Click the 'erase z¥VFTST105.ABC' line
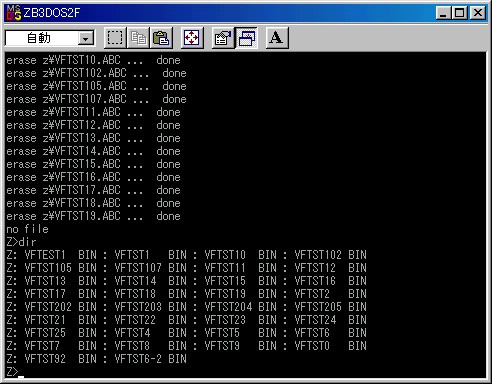The height and width of the screenshot is (384, 492). click(x=96, y=86)
